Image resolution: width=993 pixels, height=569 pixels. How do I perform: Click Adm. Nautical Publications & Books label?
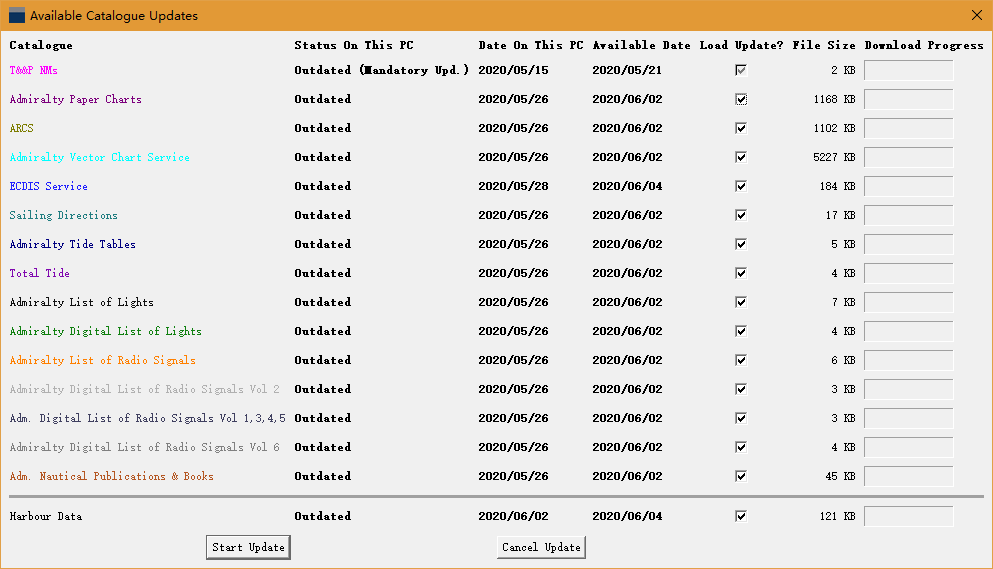pyautogui.click(x=111, y=476)
